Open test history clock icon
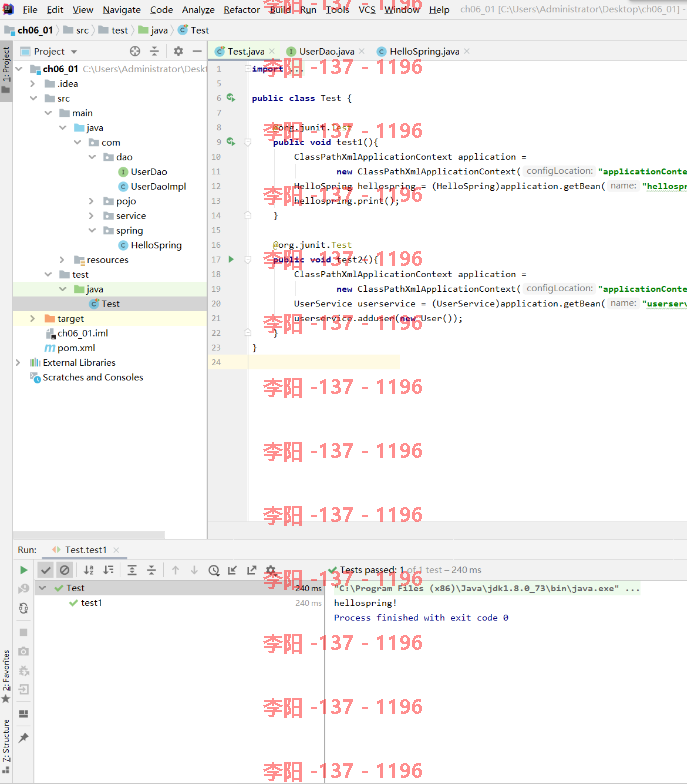The width and height of the screenshot is (687, 784). (x=214, y=570)
